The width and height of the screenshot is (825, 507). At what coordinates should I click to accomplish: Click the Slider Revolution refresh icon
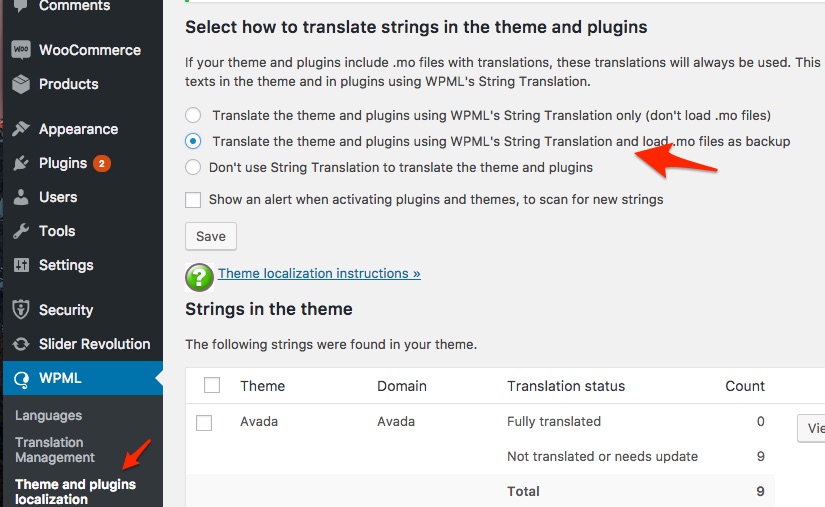(x=21, y=344)
